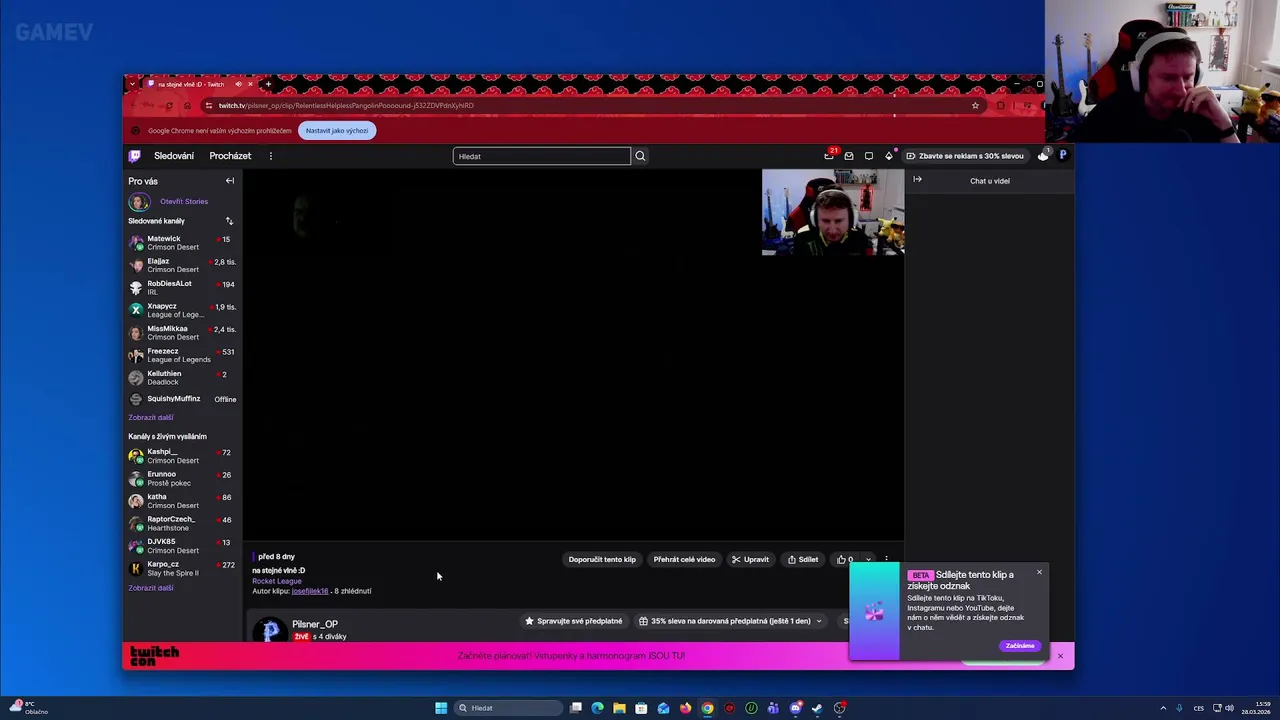
Task: Collapse the chat panel arrow
Action: pyautogui.click(x=918, y=180)
